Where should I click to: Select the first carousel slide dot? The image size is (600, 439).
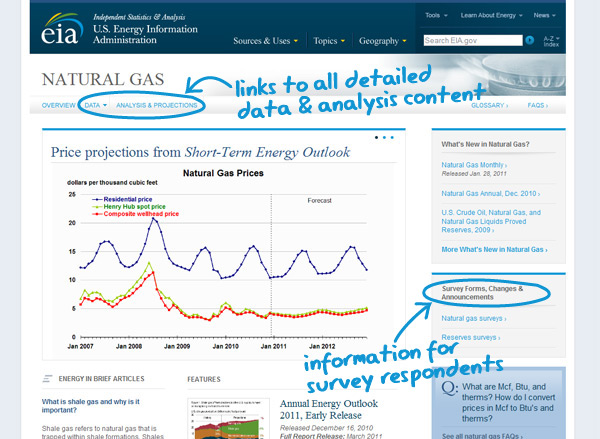point(377,137)
